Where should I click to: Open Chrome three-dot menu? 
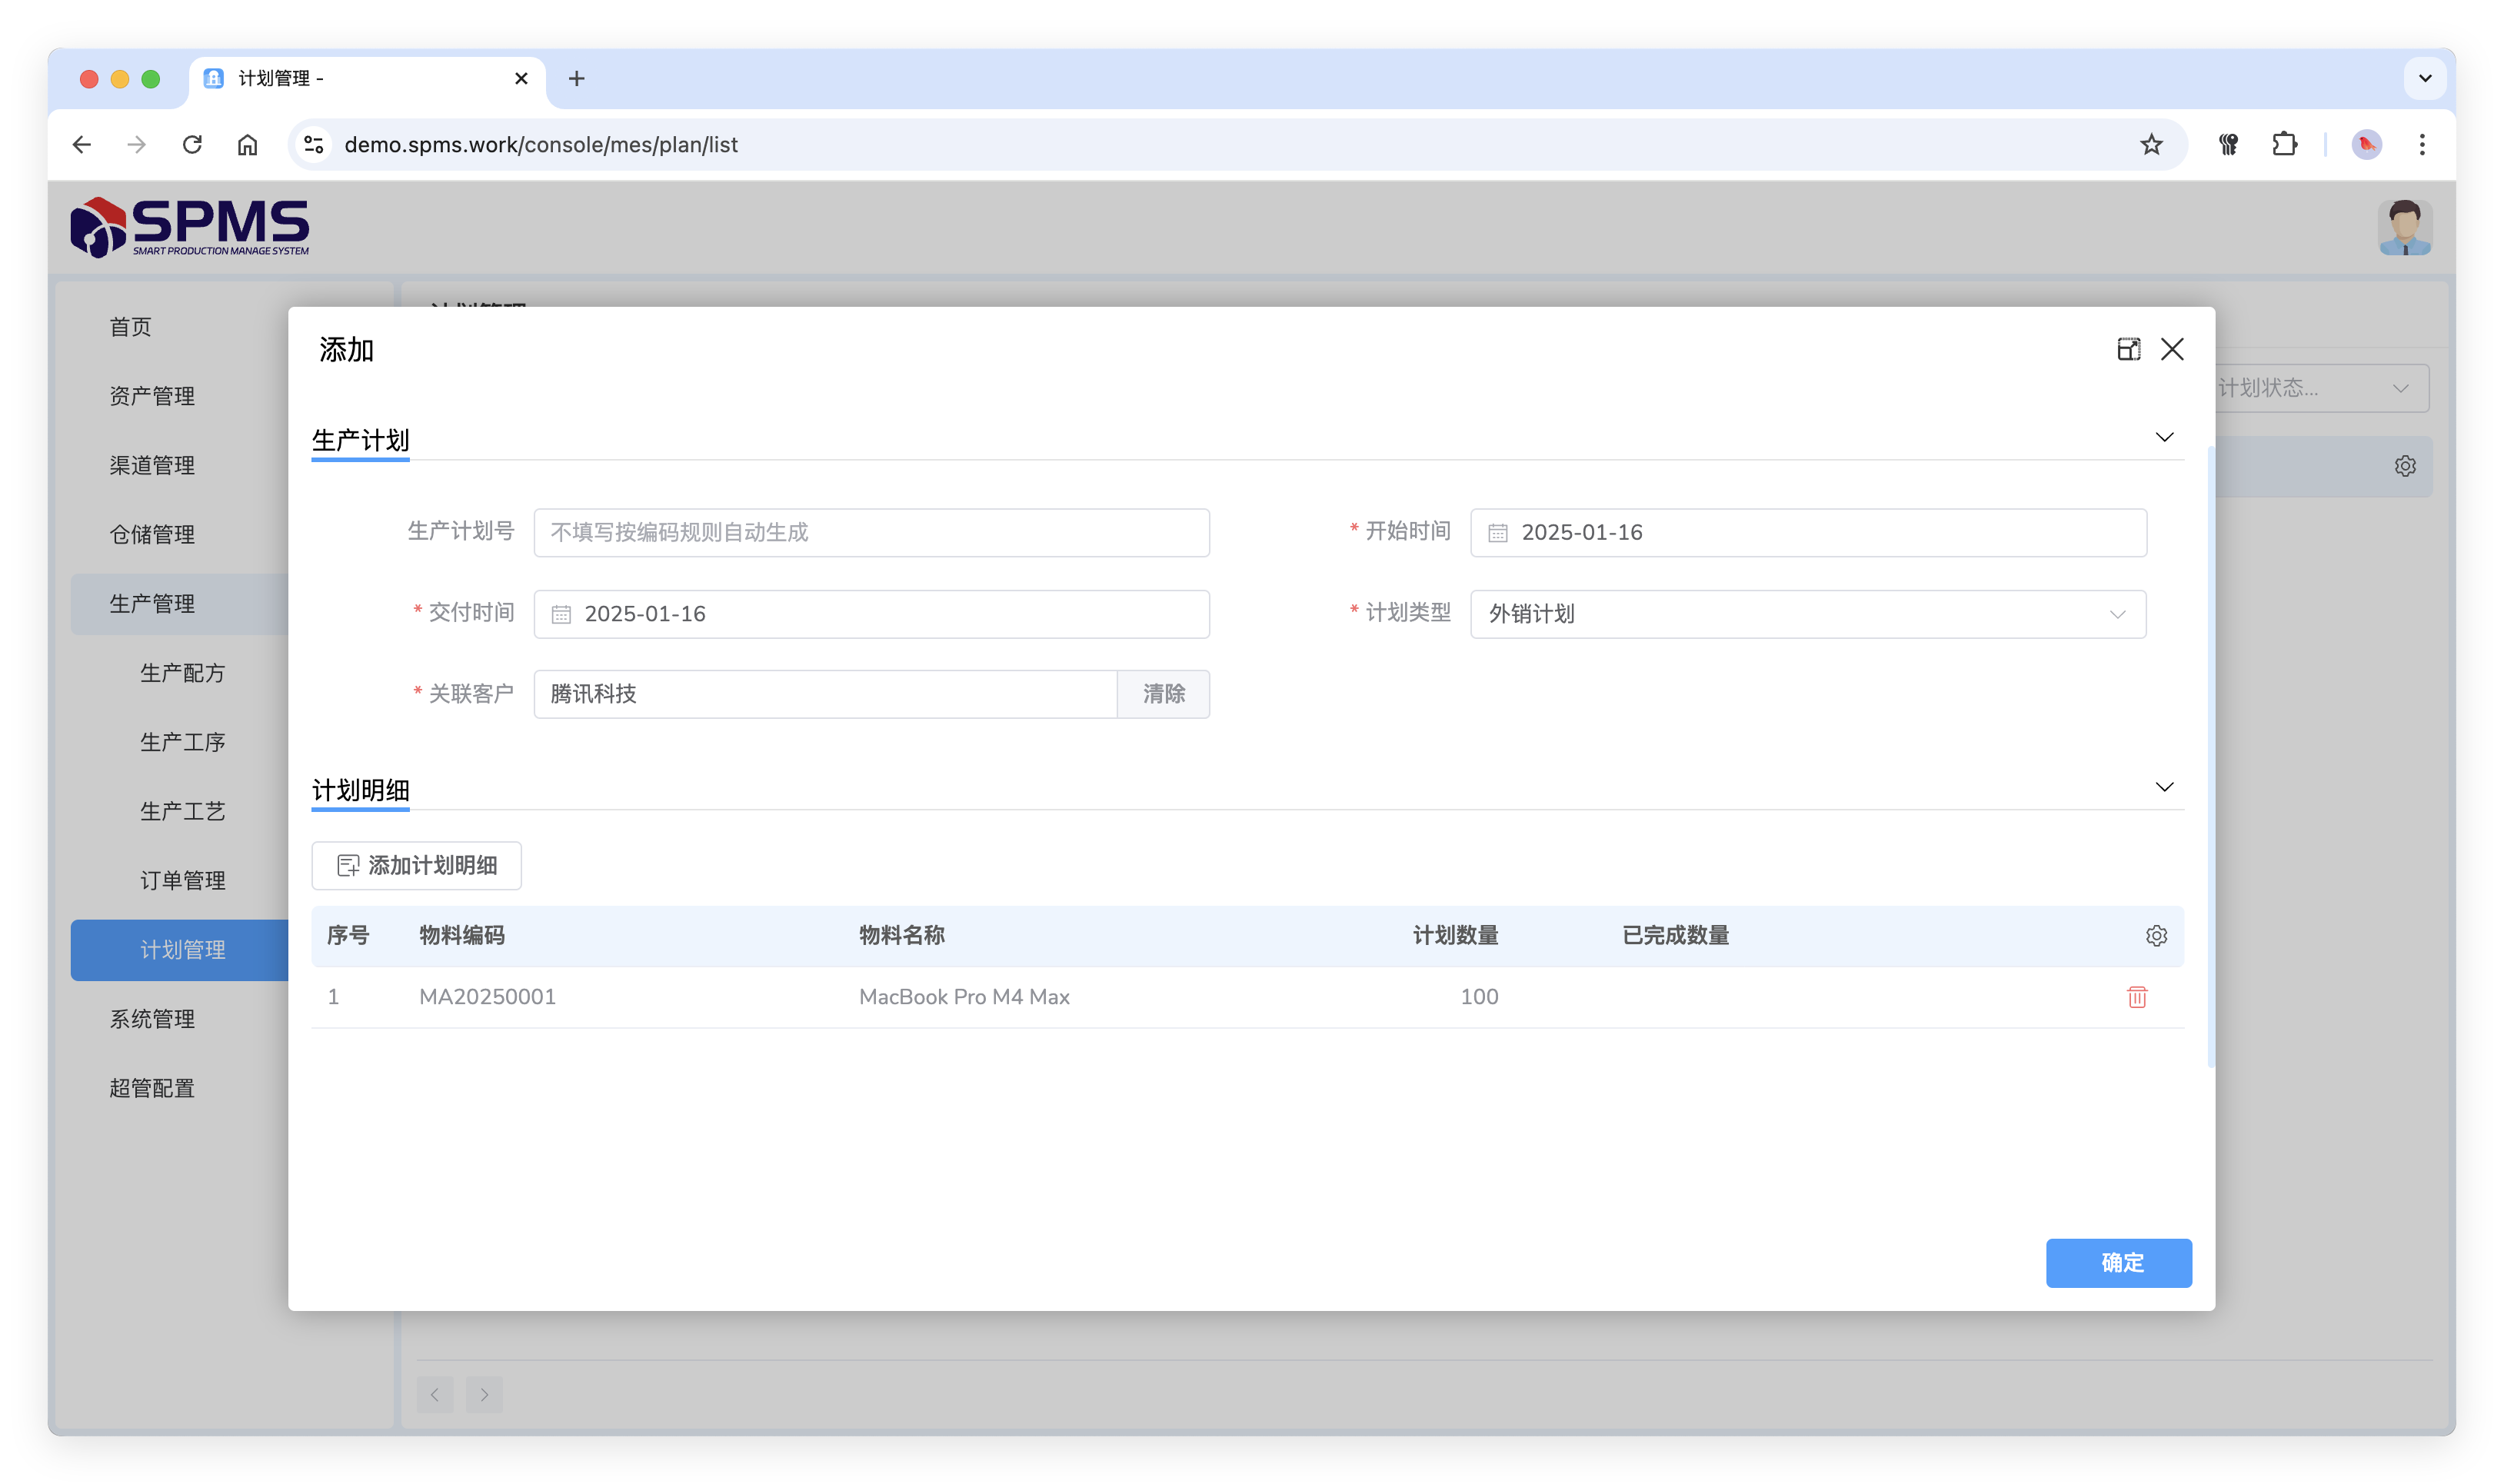2422,145
